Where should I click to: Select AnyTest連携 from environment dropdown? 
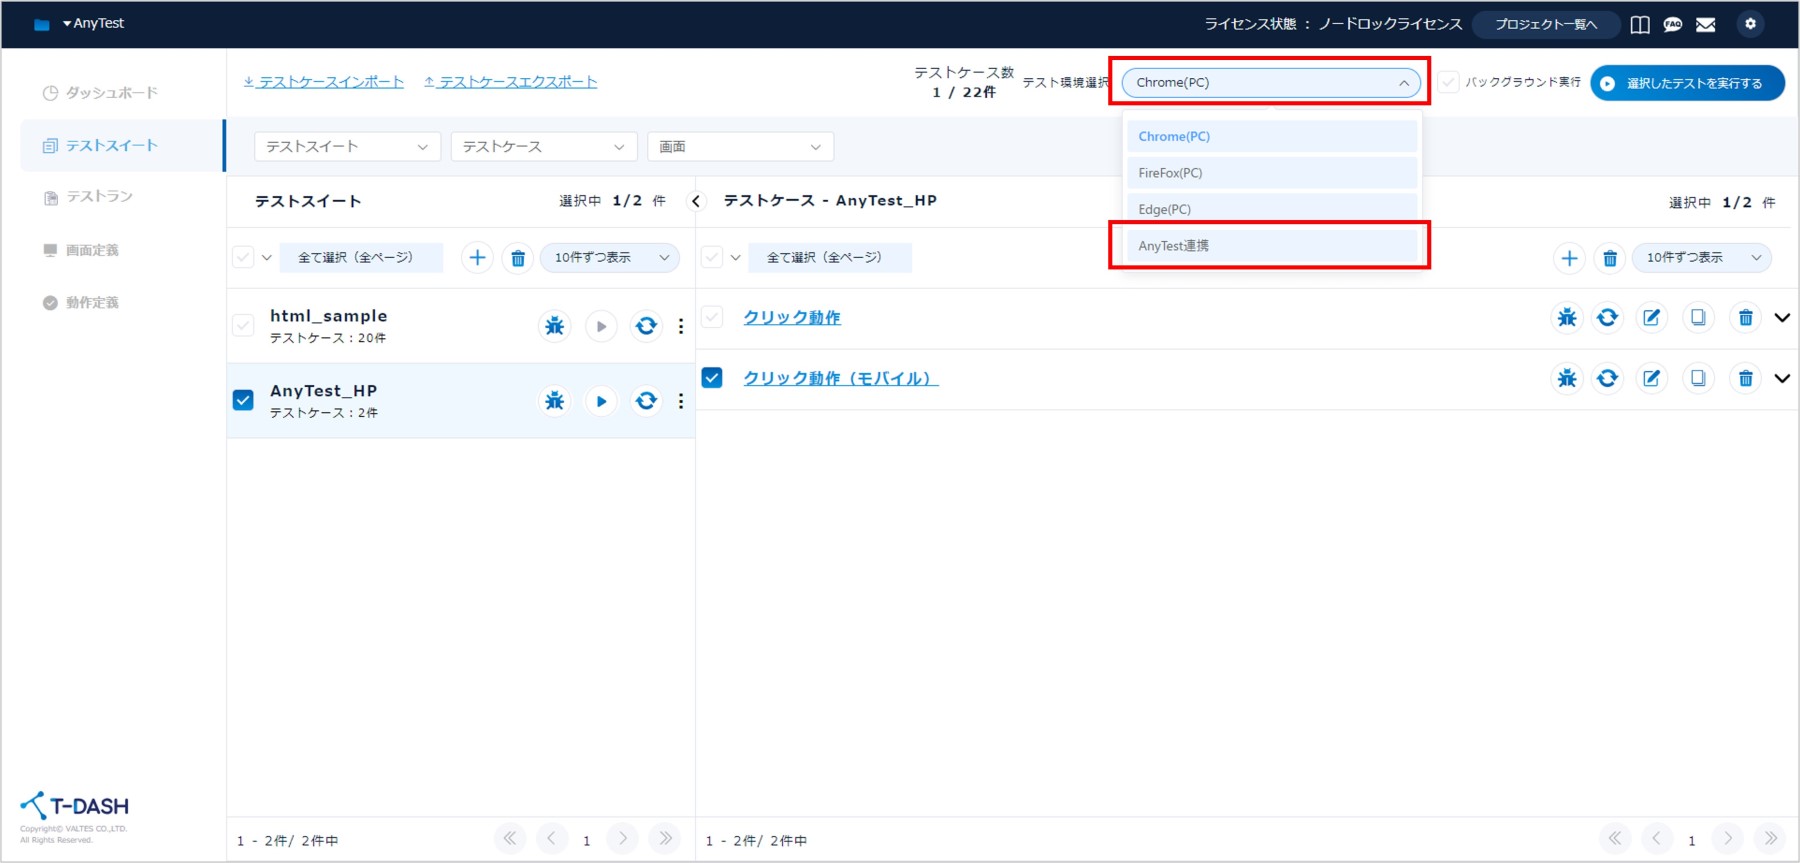point(1271,246)
